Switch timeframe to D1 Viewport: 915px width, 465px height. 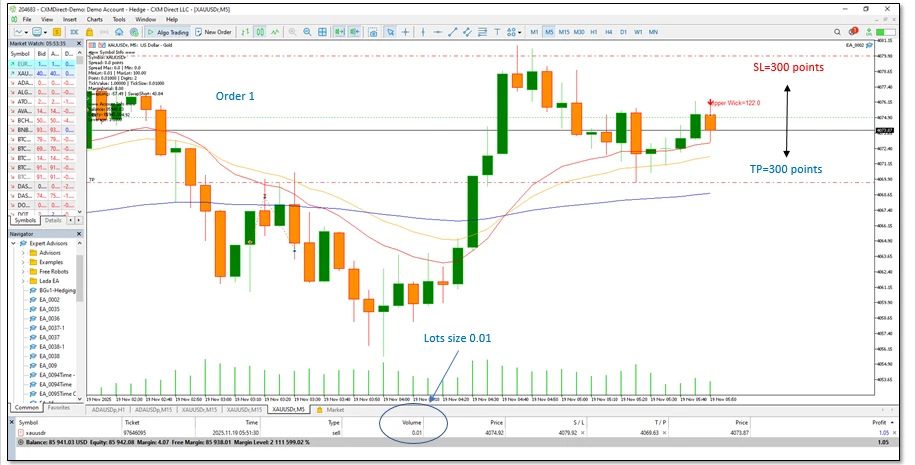[x=623, y=32]
